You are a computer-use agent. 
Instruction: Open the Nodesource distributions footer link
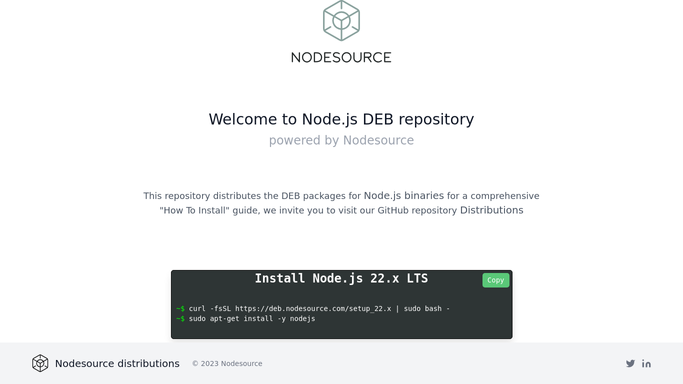[x=117, y=364]
